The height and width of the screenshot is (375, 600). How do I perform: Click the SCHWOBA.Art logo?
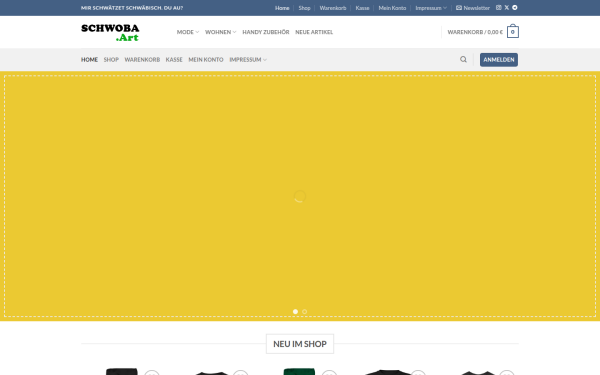[110, 33]
